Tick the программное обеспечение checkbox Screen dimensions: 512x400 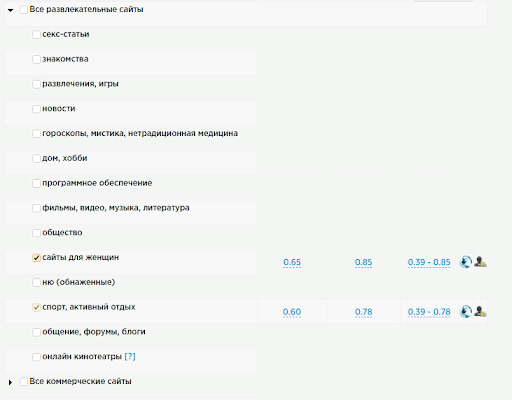[x=36, y=183]
